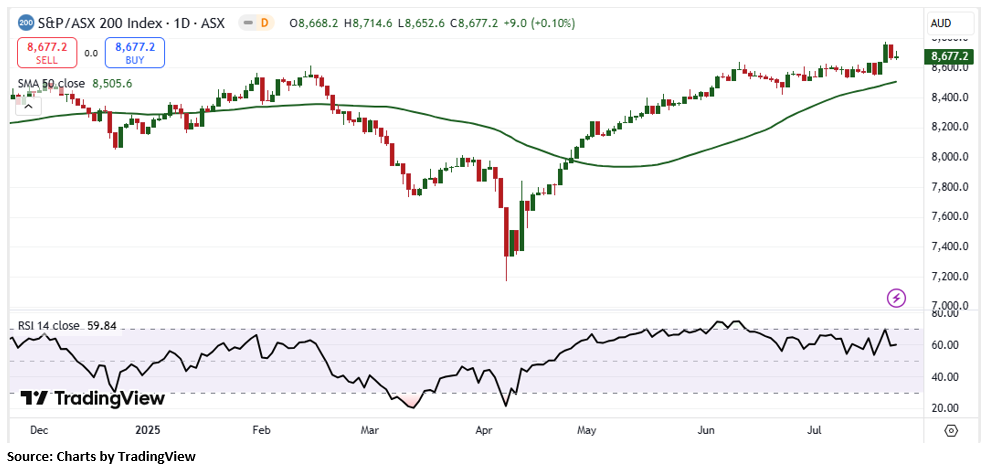Click the high price H8,714.6
The image size is (987, 475).
point(367,23)
